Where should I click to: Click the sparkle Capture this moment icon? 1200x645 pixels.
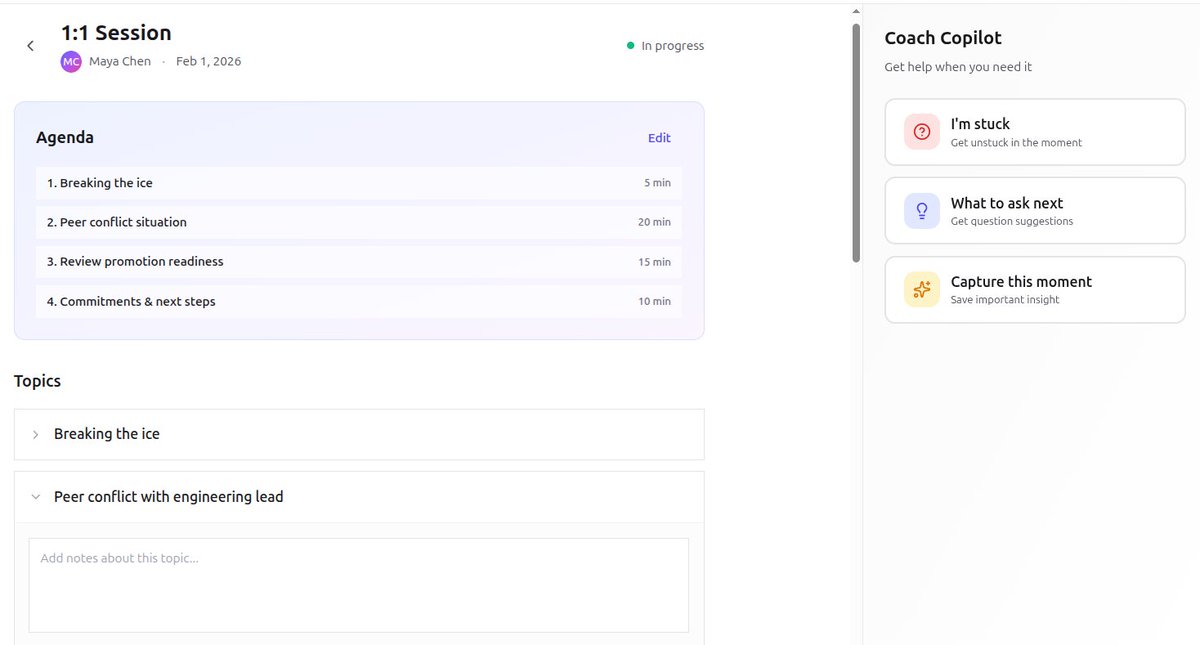pos(922,290)
